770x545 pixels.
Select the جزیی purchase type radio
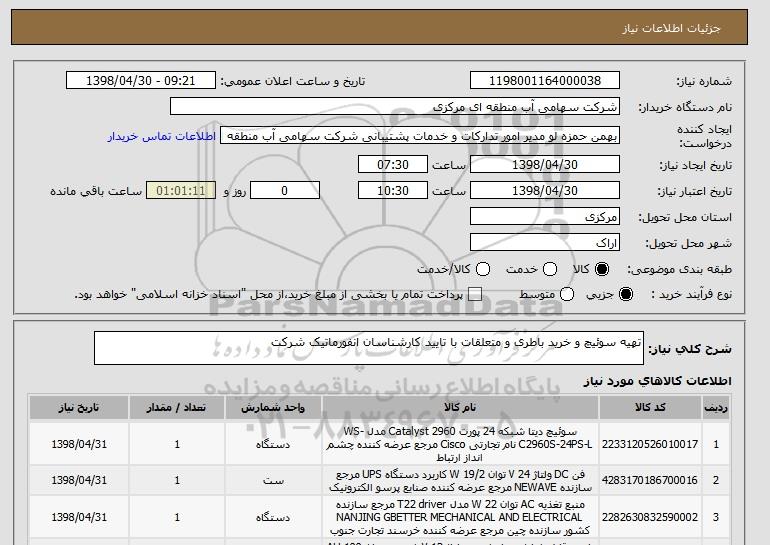(626, 295)
